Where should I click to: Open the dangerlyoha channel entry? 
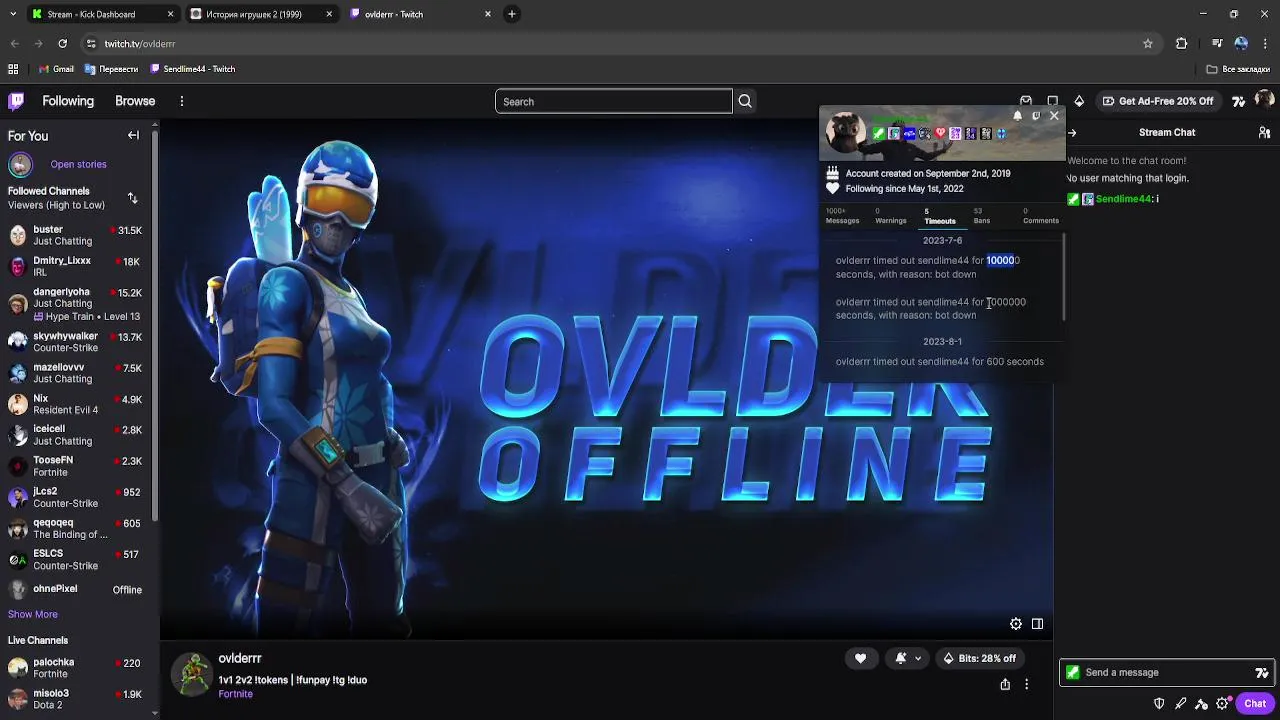tap(76, 304)
